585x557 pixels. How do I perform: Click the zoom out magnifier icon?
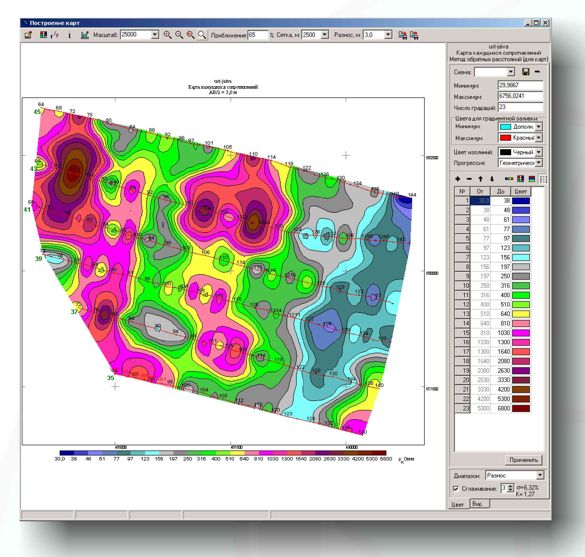click(179, 35)
